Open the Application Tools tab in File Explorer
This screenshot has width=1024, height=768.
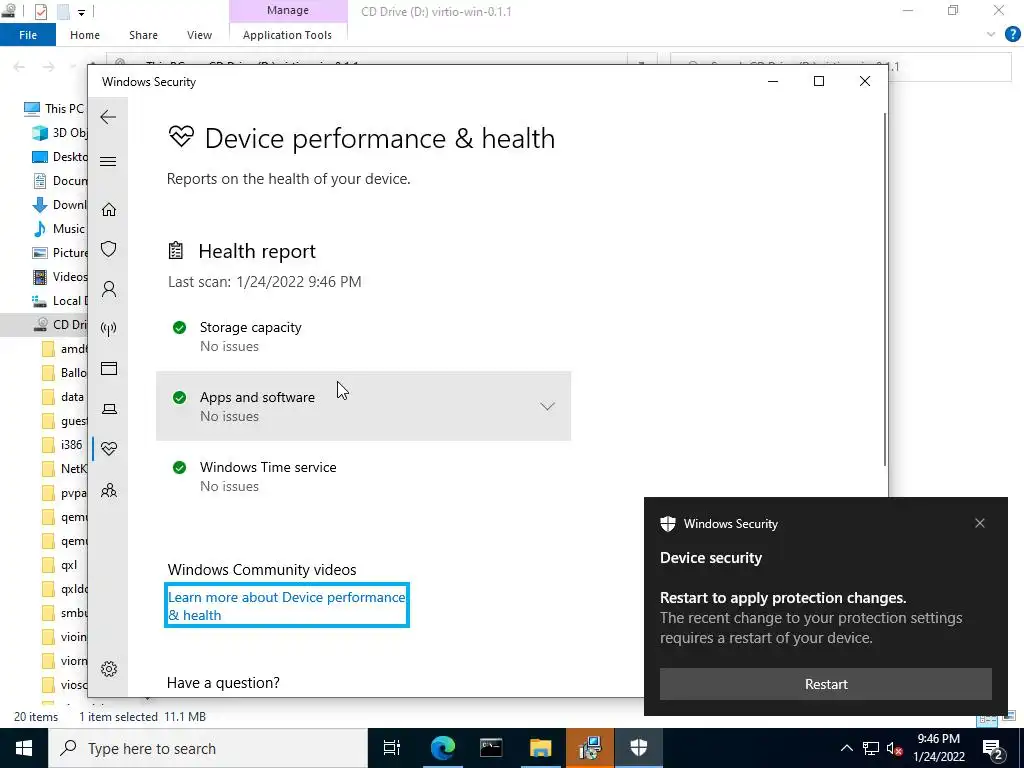pyautogui.click(x=287, y=35)
